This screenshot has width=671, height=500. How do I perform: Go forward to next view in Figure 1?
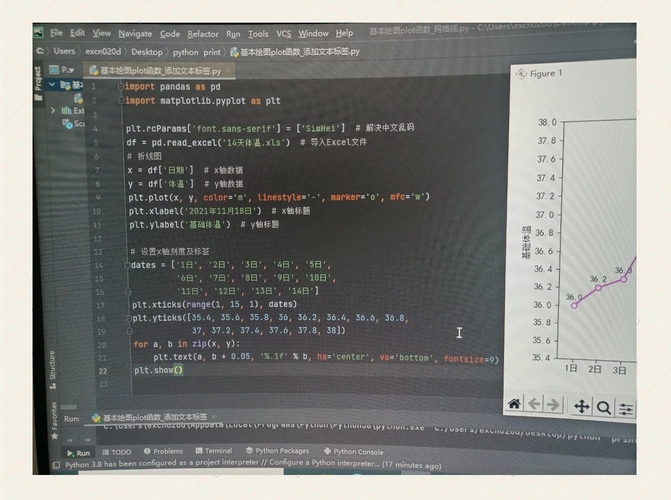point(553,405)
